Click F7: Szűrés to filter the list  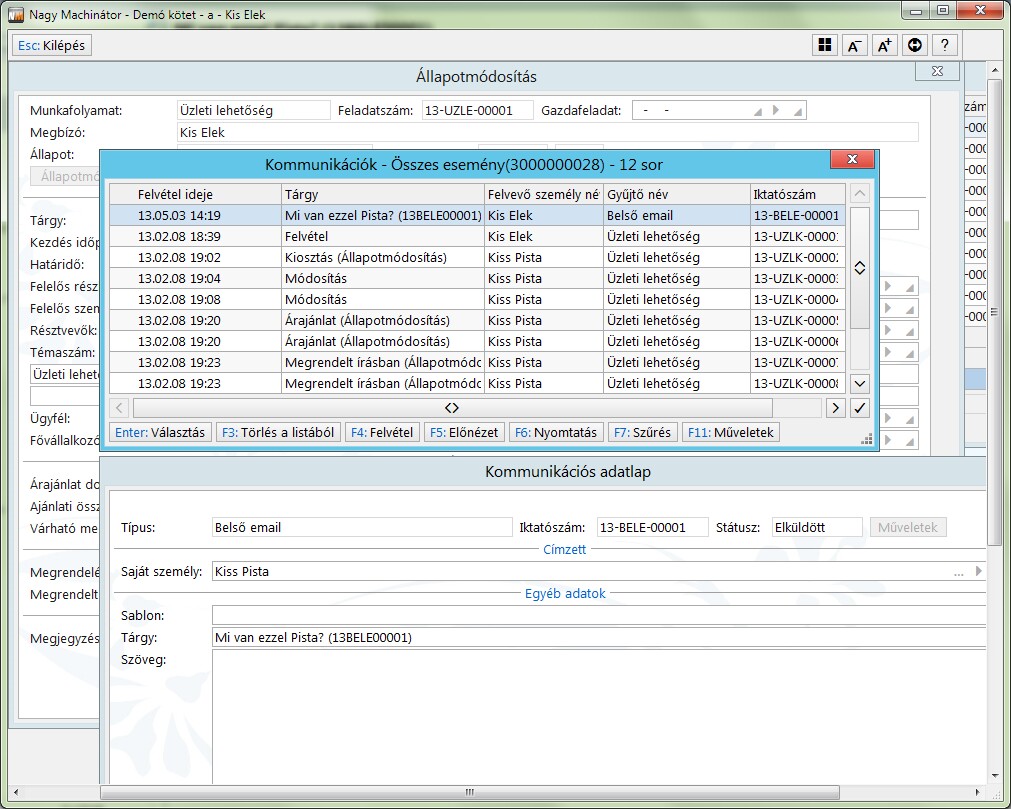tap(643, 433)
